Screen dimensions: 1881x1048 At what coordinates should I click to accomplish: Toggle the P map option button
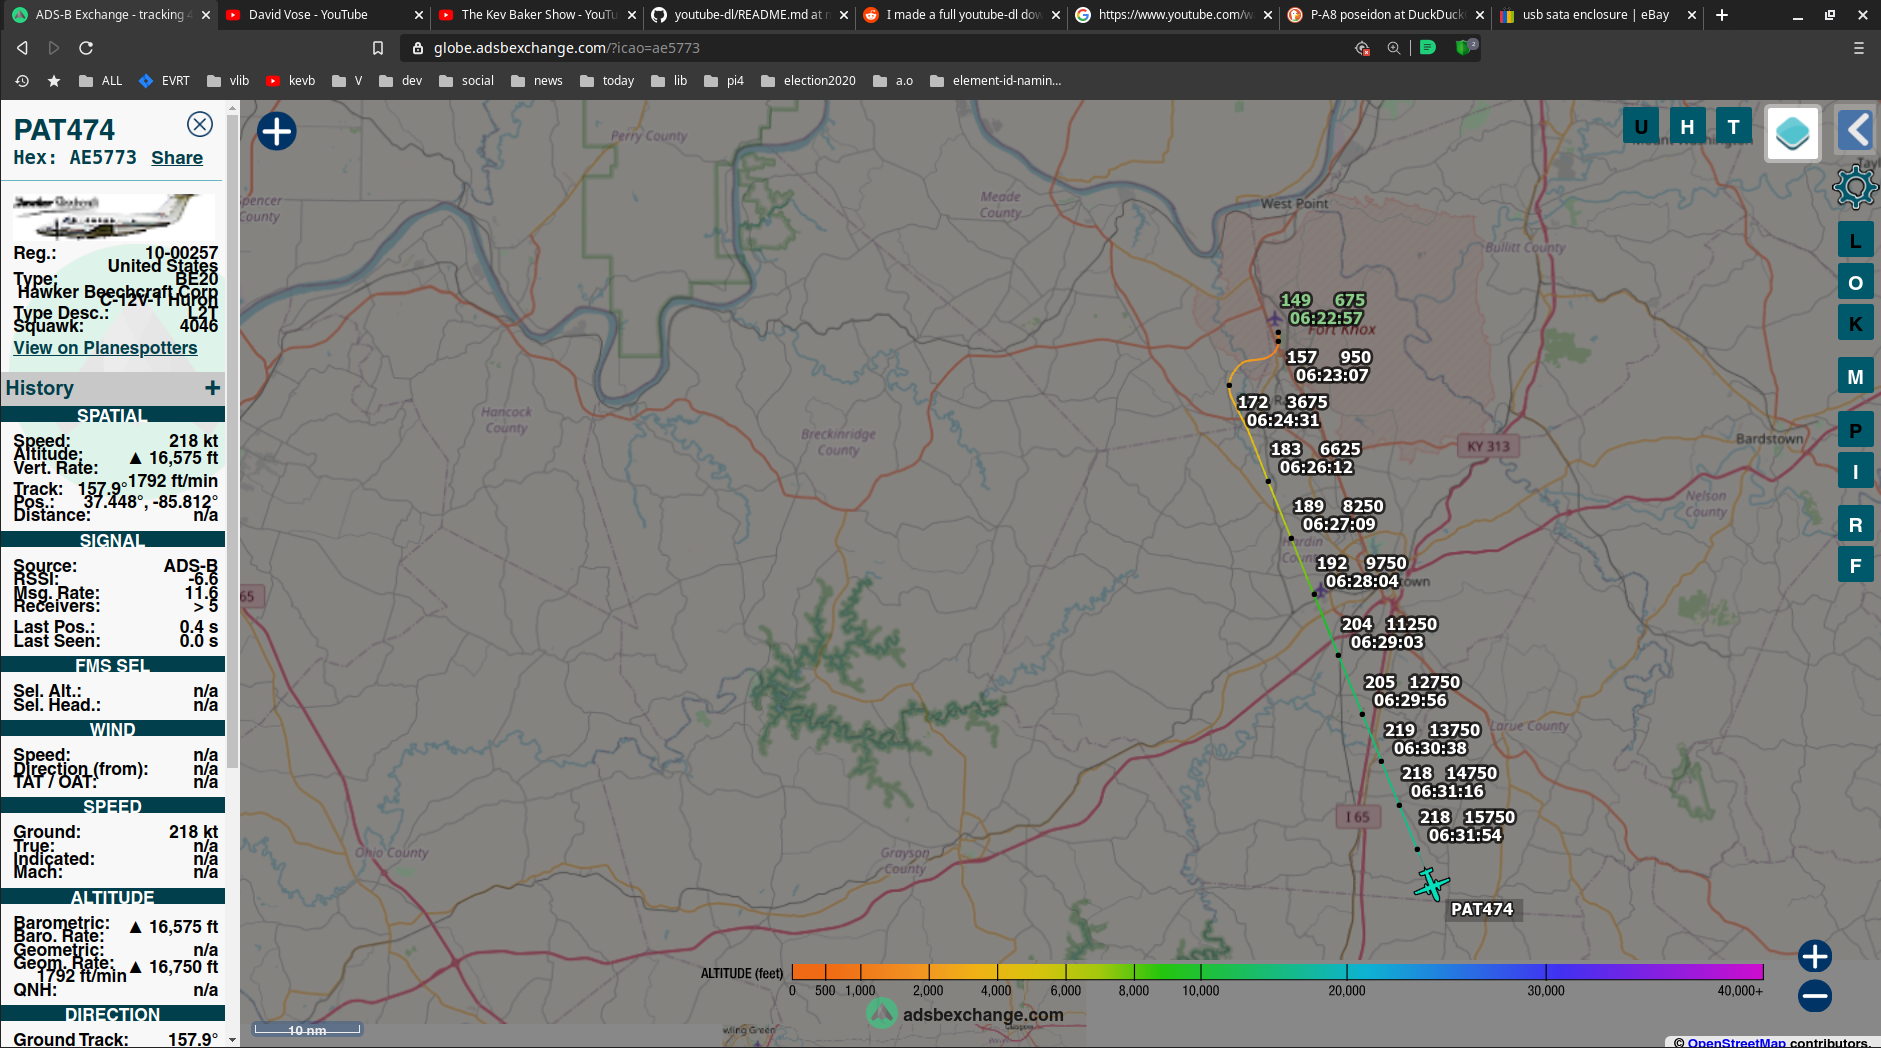[x=1855, y=430]
